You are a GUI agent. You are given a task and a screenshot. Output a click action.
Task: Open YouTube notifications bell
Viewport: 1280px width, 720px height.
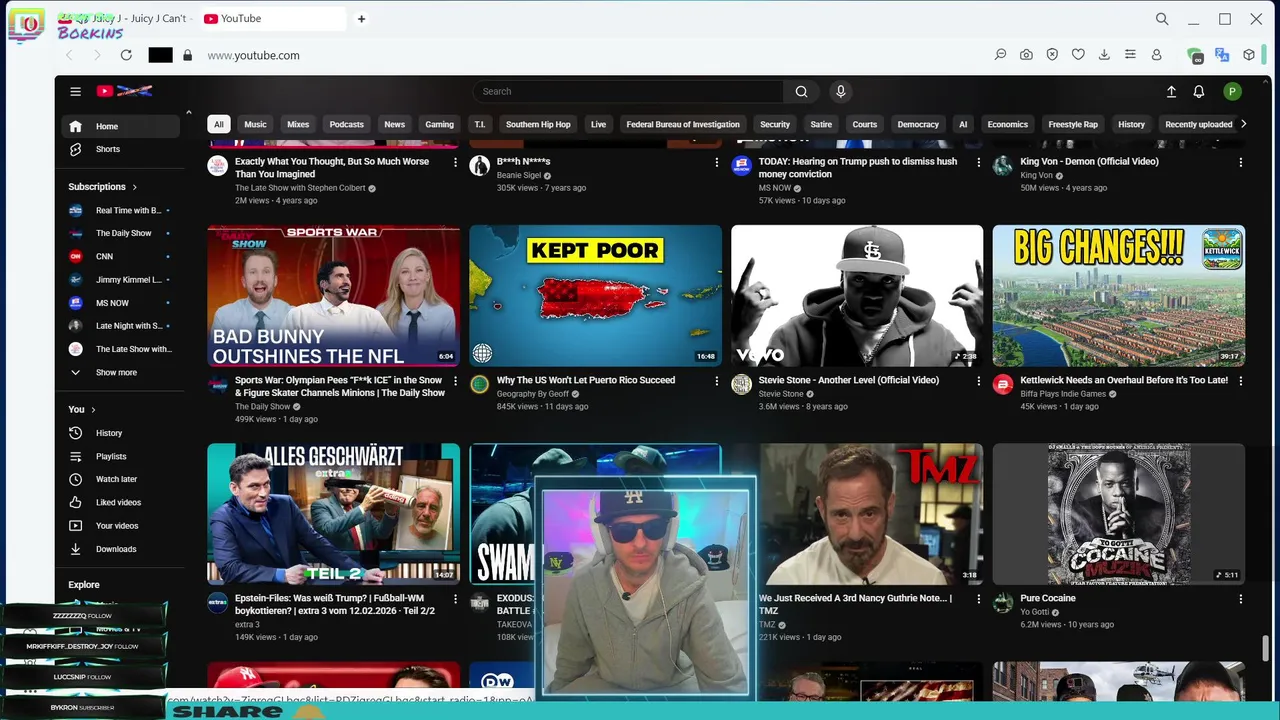pyautogui.click(x=1198, y=91)
